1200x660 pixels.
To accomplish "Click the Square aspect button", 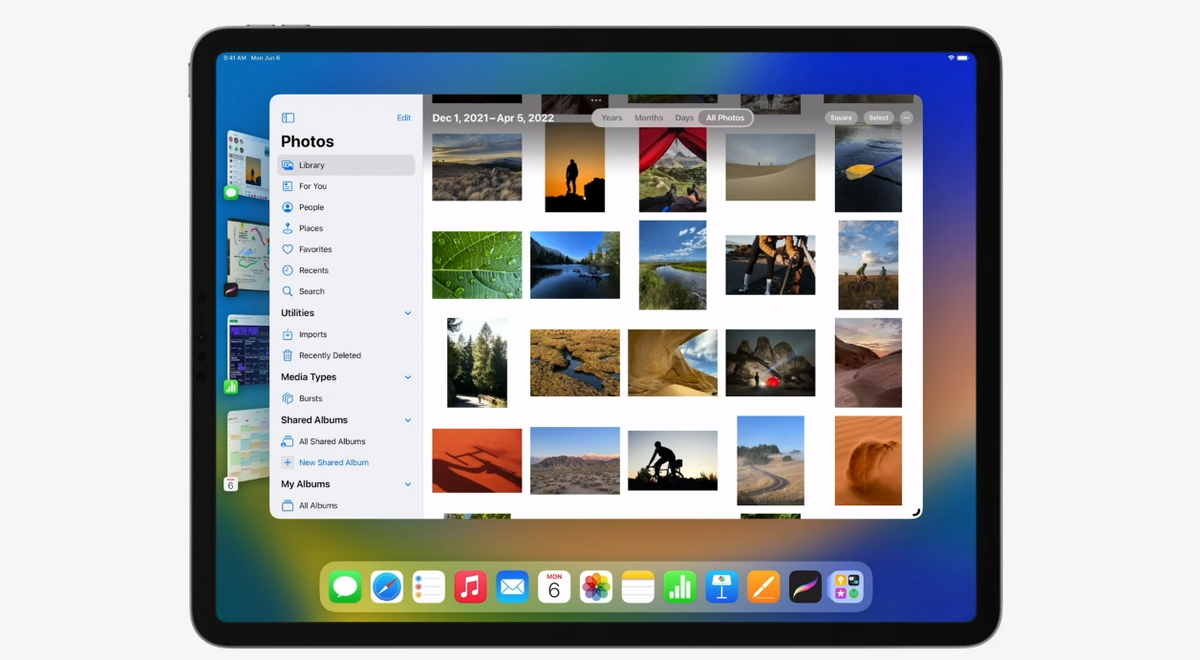I will pos(841,118).
